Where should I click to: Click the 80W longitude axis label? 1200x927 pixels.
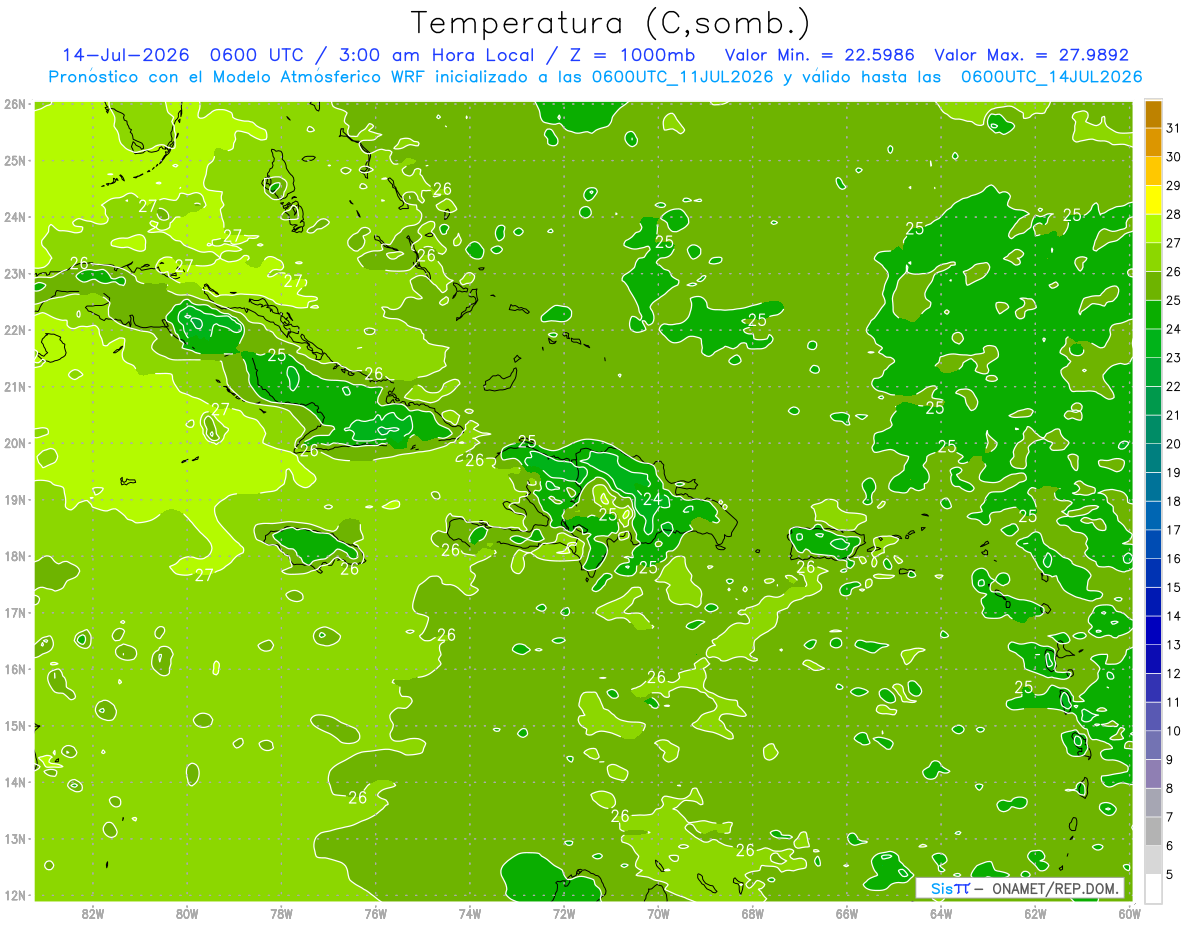(187, 912)
